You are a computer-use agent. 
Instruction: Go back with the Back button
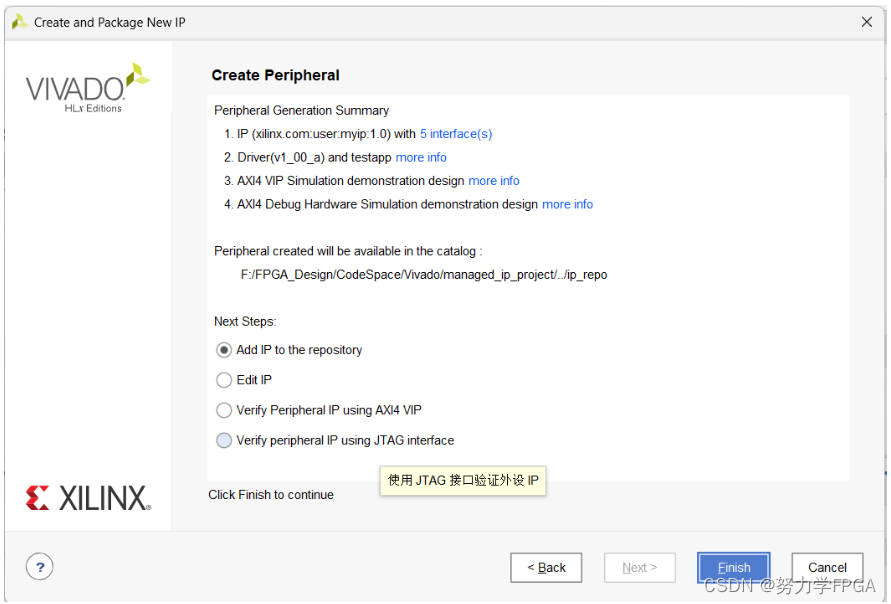click(546, 568)
